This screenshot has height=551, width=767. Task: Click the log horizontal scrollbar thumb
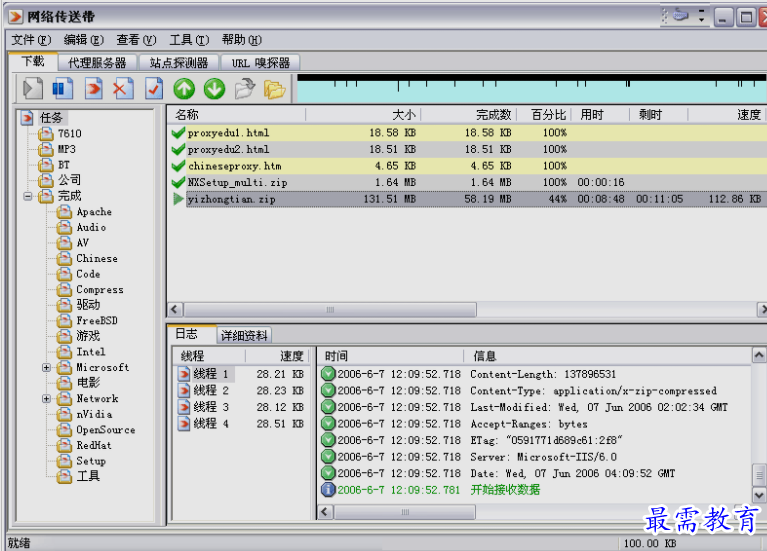[405, 512]
